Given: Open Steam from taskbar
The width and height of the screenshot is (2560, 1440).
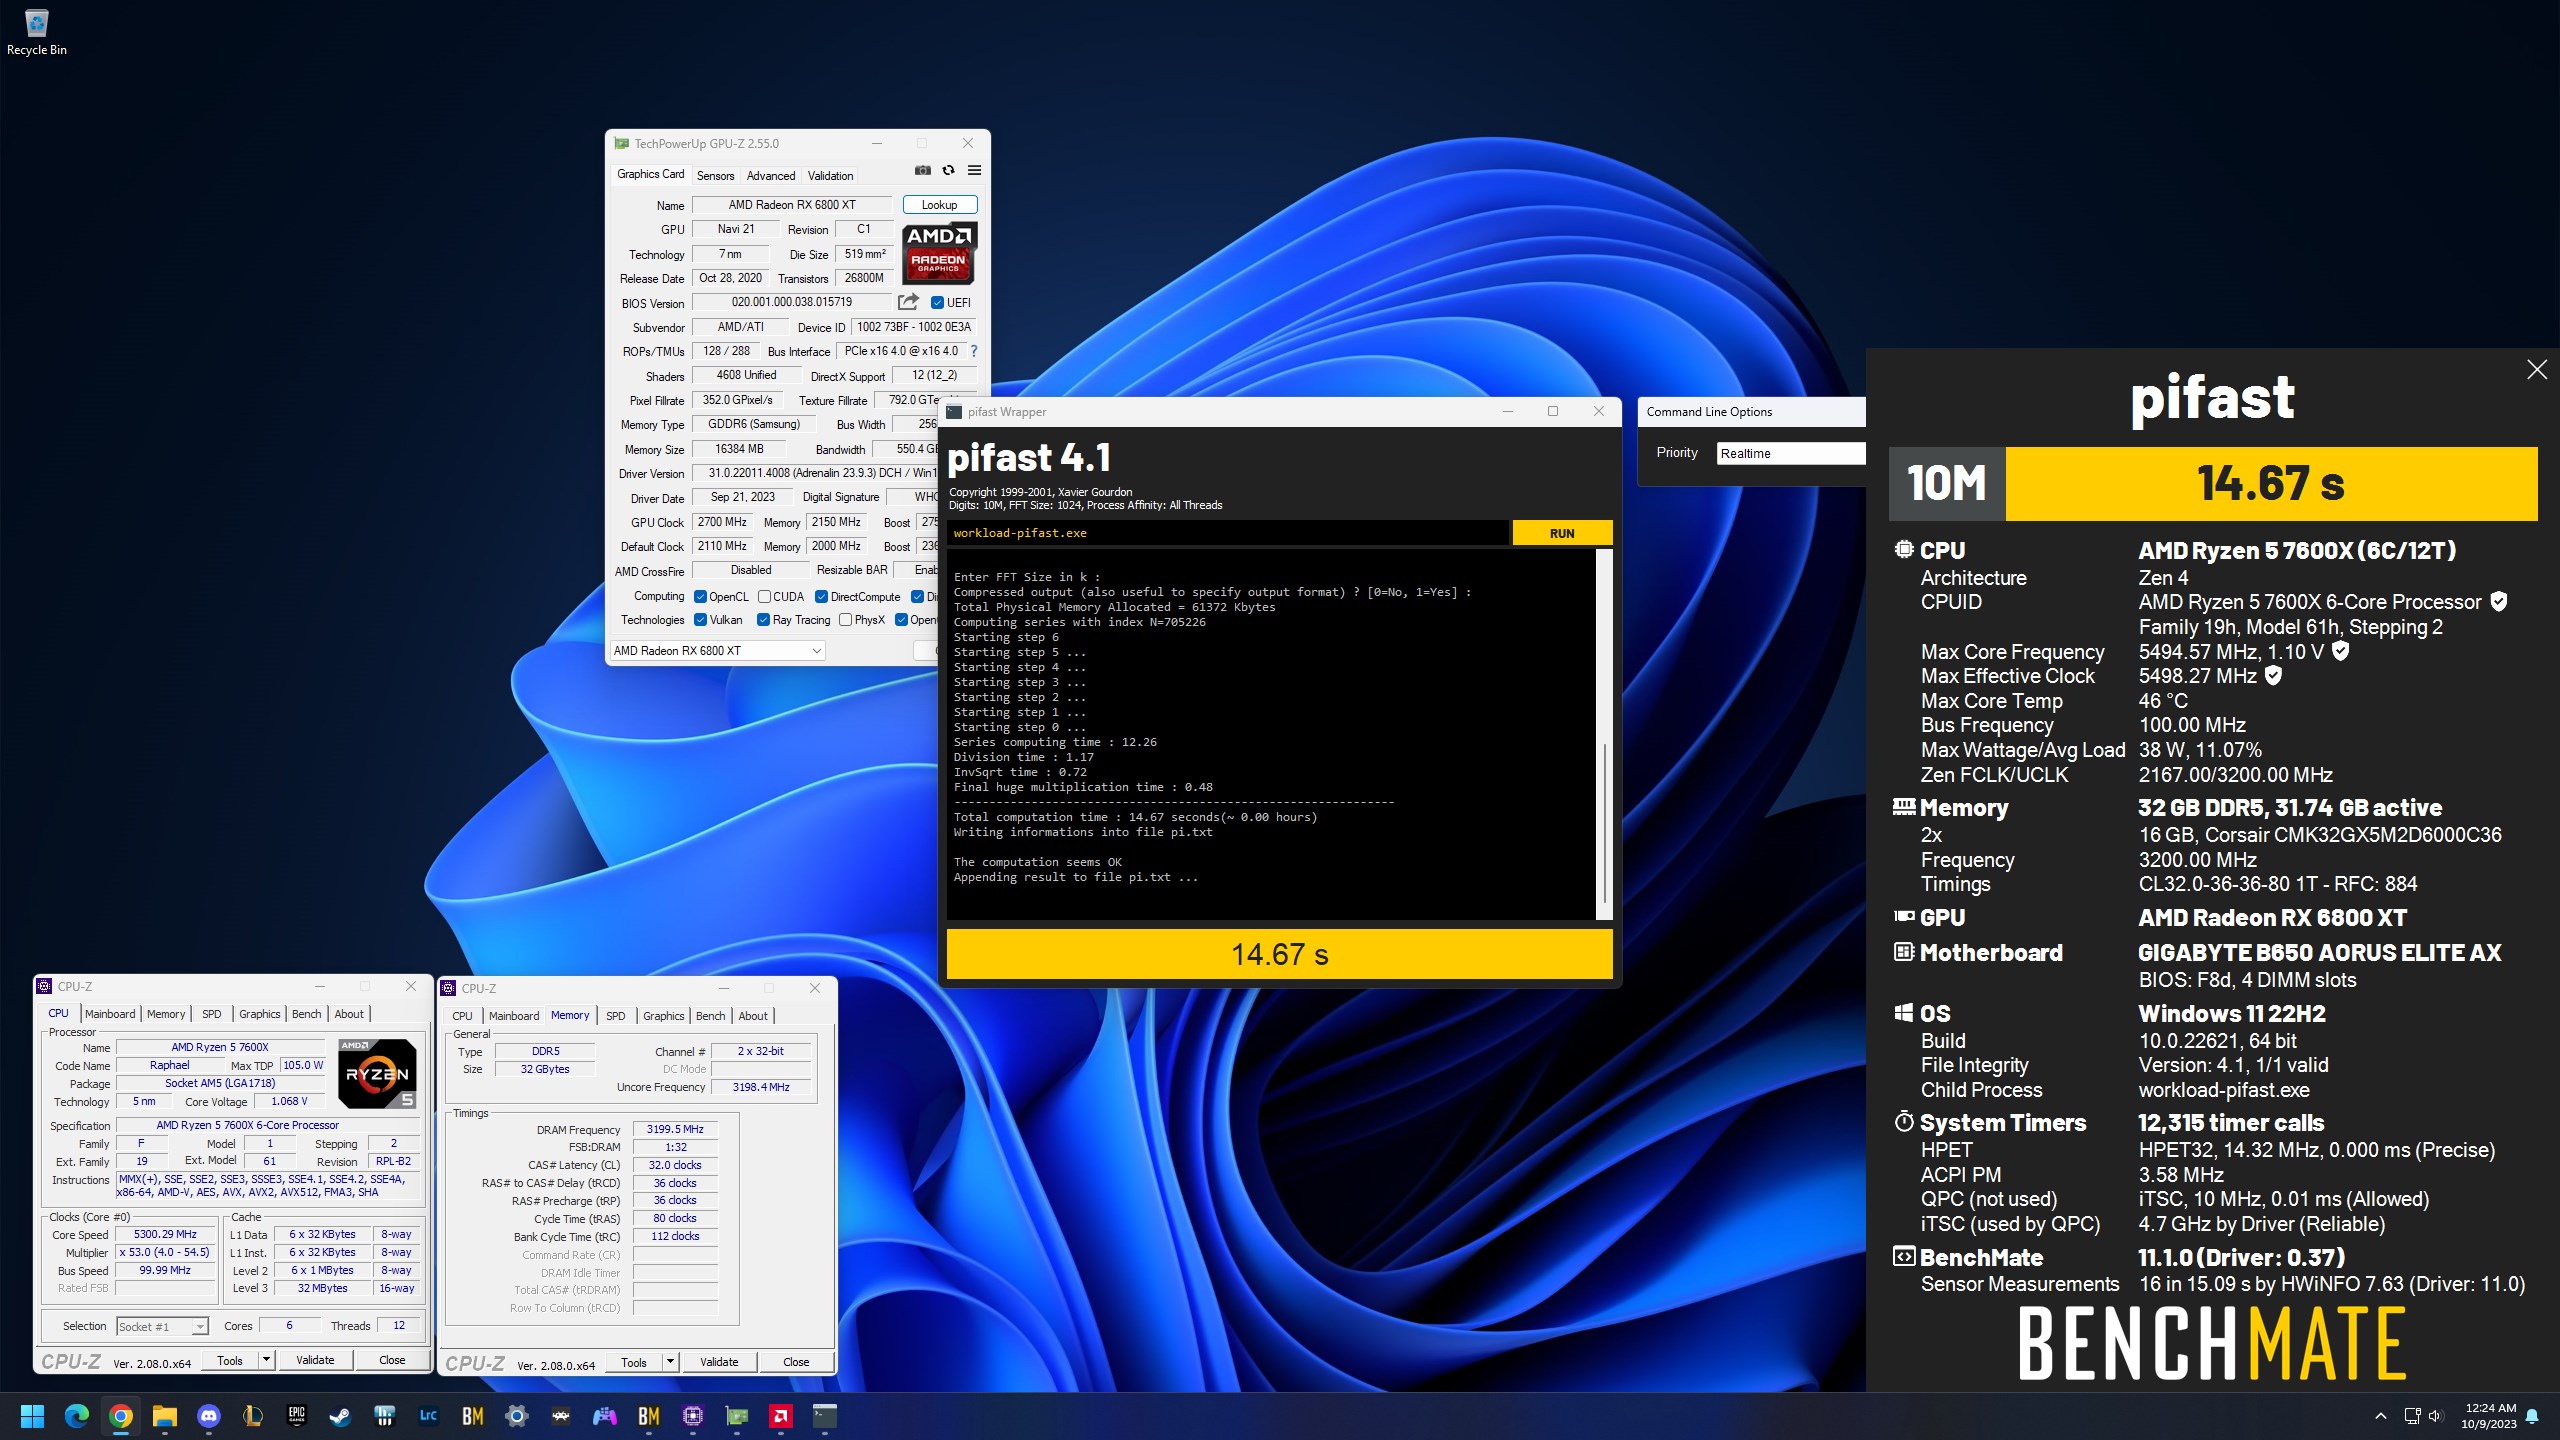Looking at the screenshot, I should [340, 1416].
